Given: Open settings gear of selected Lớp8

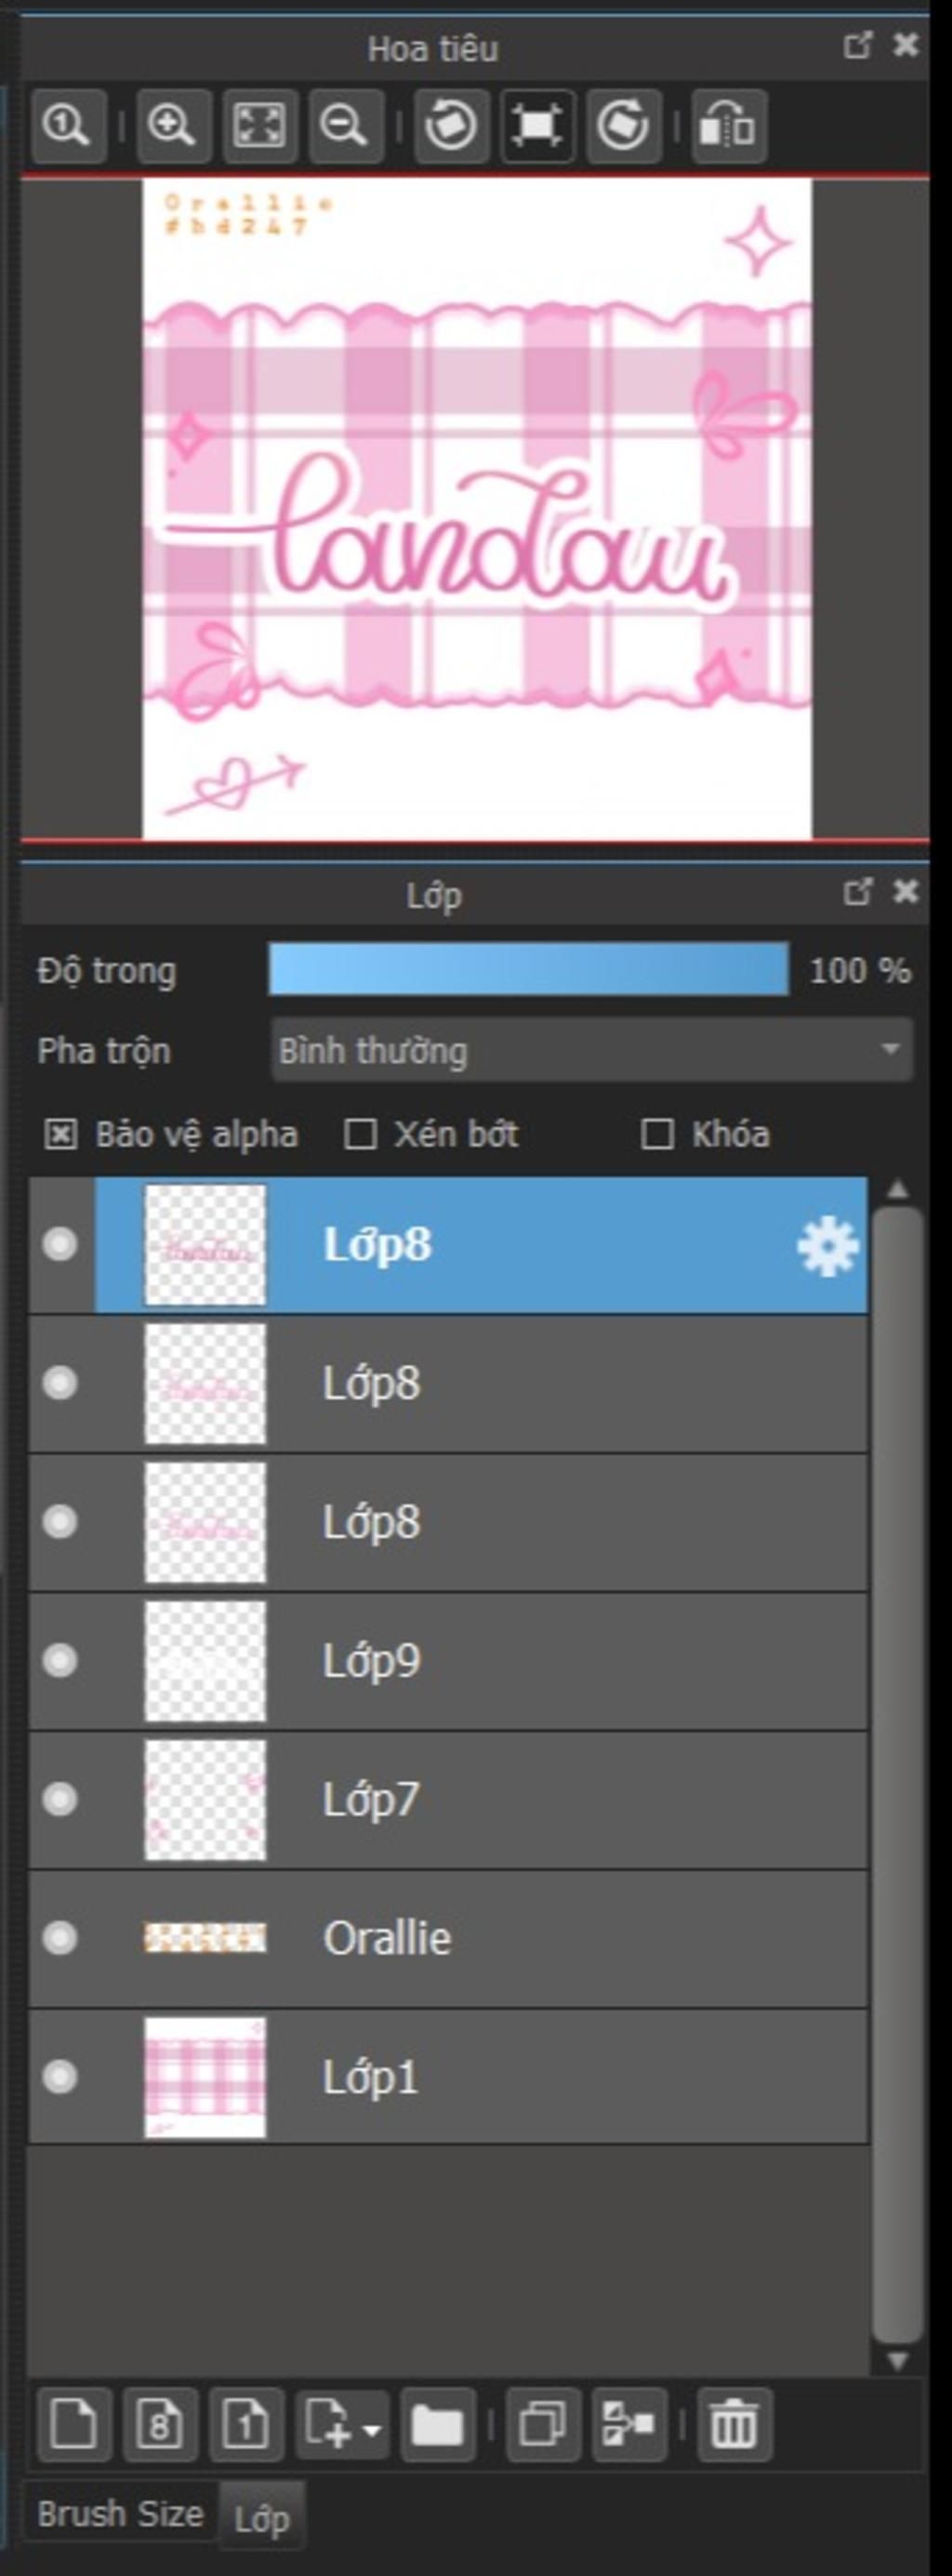Looking at the screenshot, I should tap(827, 1246).
